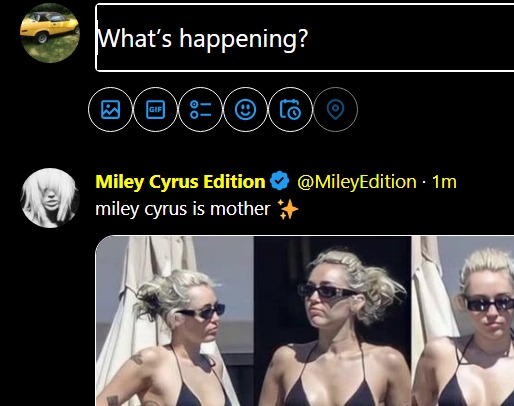
Task: Click the schedule post calendar icon
Action: click(x=290, y=109)
